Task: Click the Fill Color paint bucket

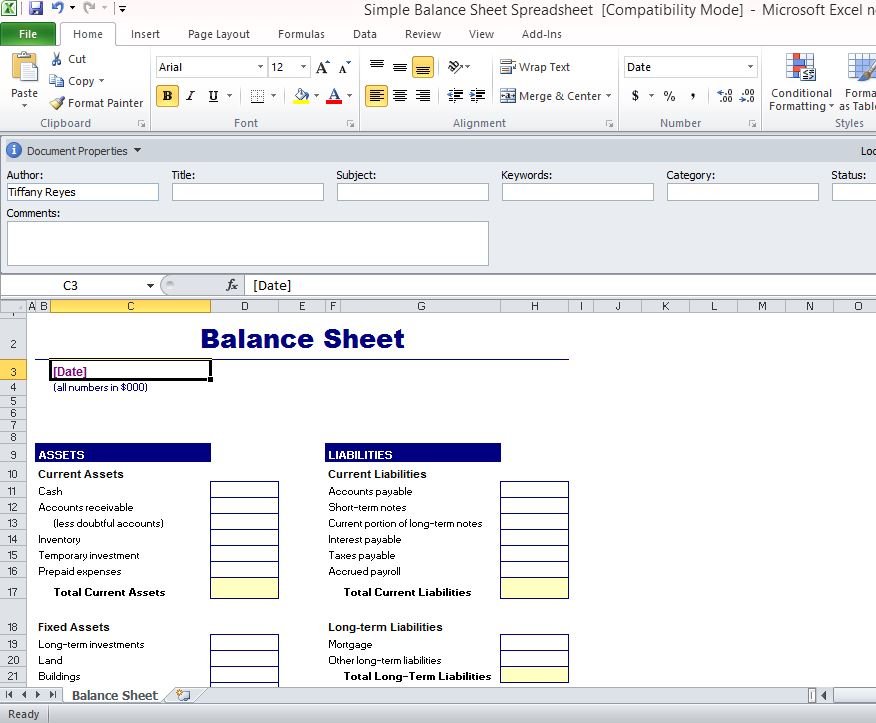Action: tap(301, 96)
